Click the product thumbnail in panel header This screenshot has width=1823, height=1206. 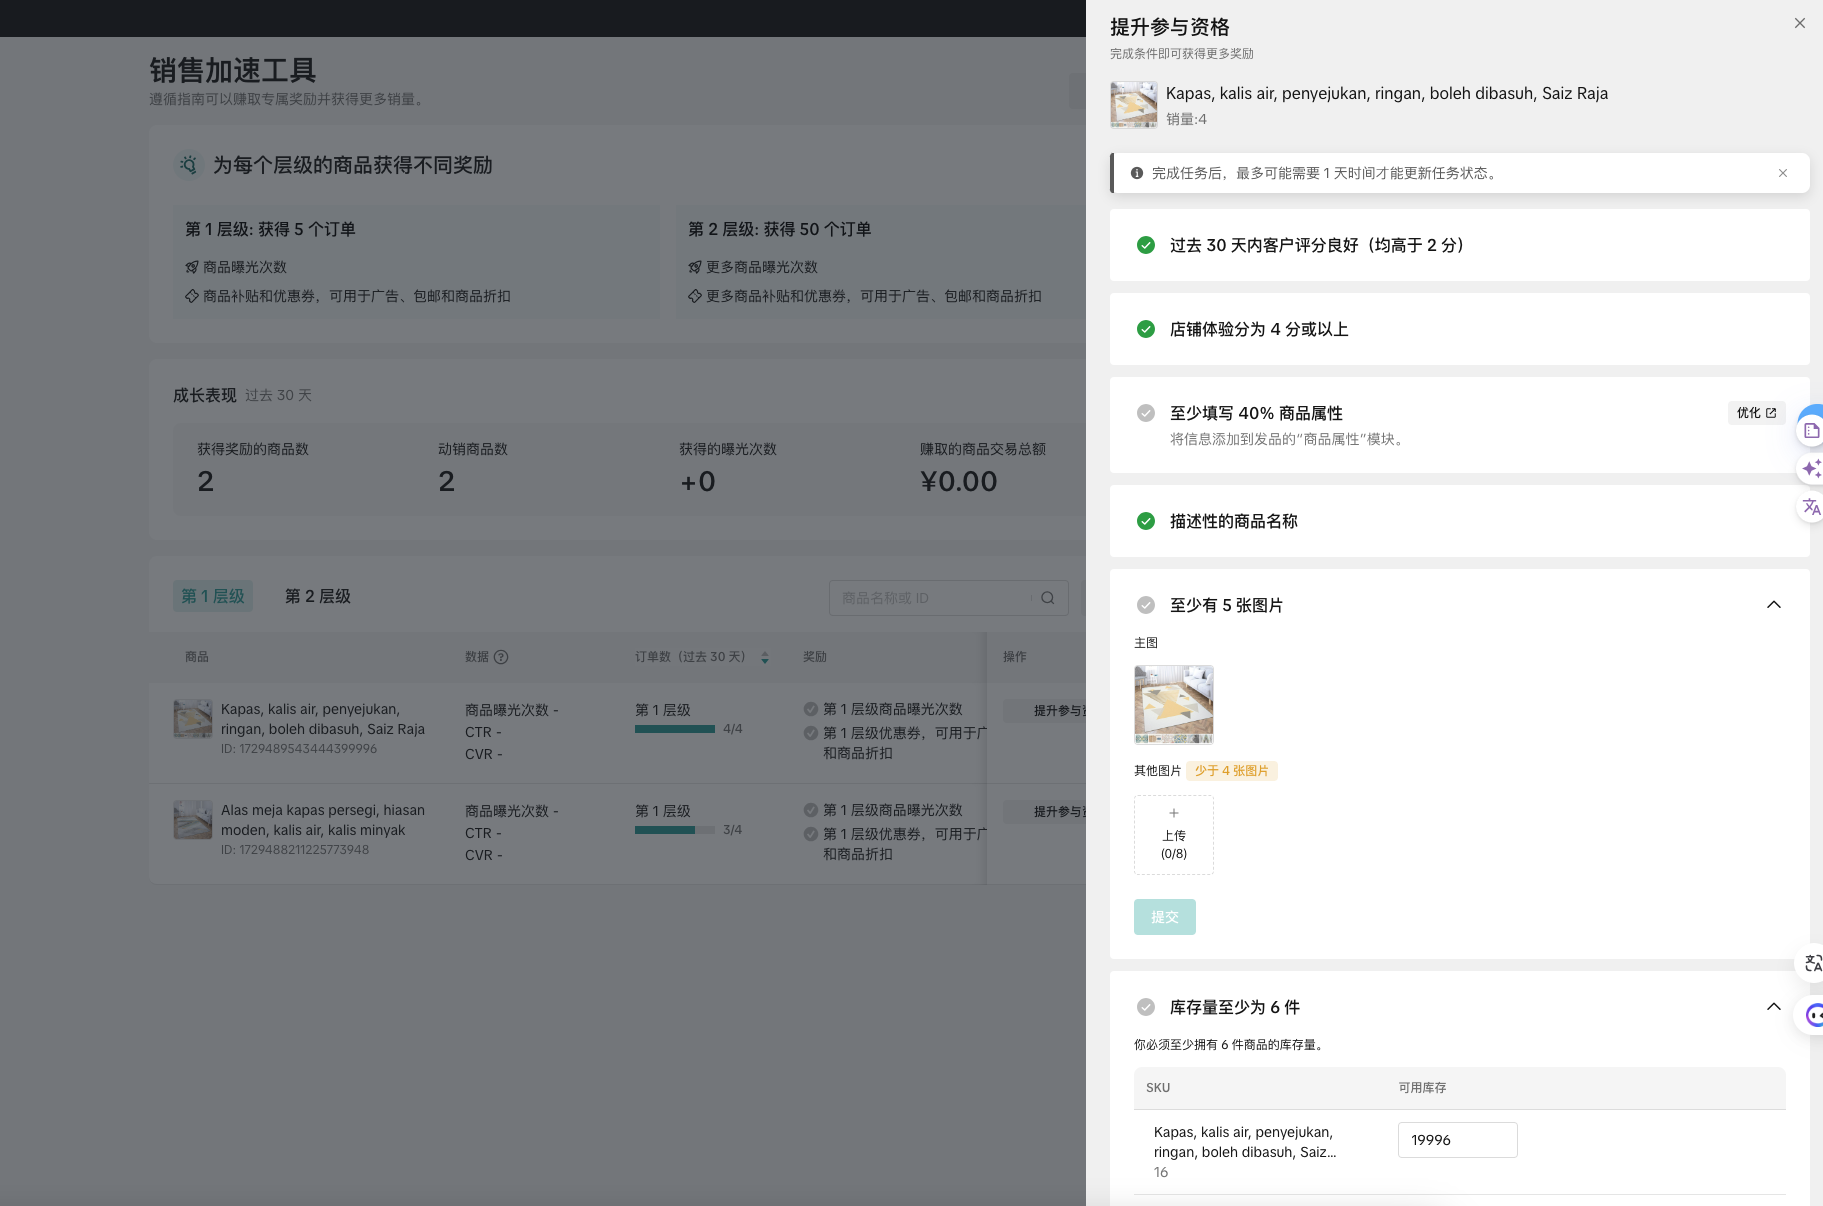[1134, 104]
